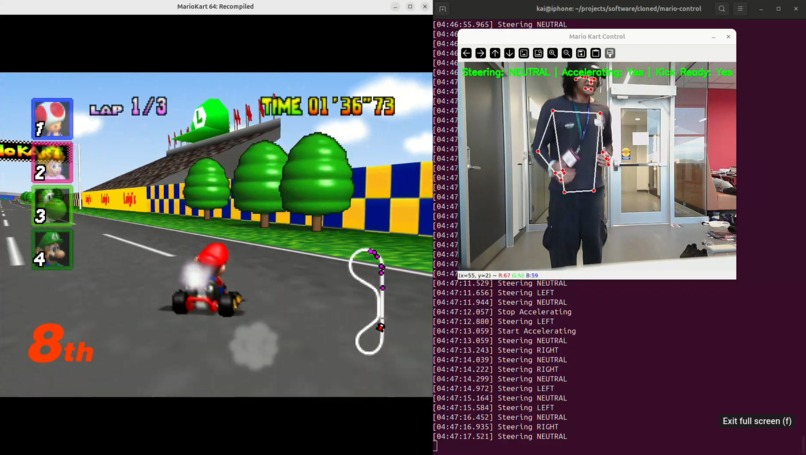Click the LAP 1/3 counter
The height and width of the screenshot is (455, 806).
pyautogui.click(x=129, y=107)
